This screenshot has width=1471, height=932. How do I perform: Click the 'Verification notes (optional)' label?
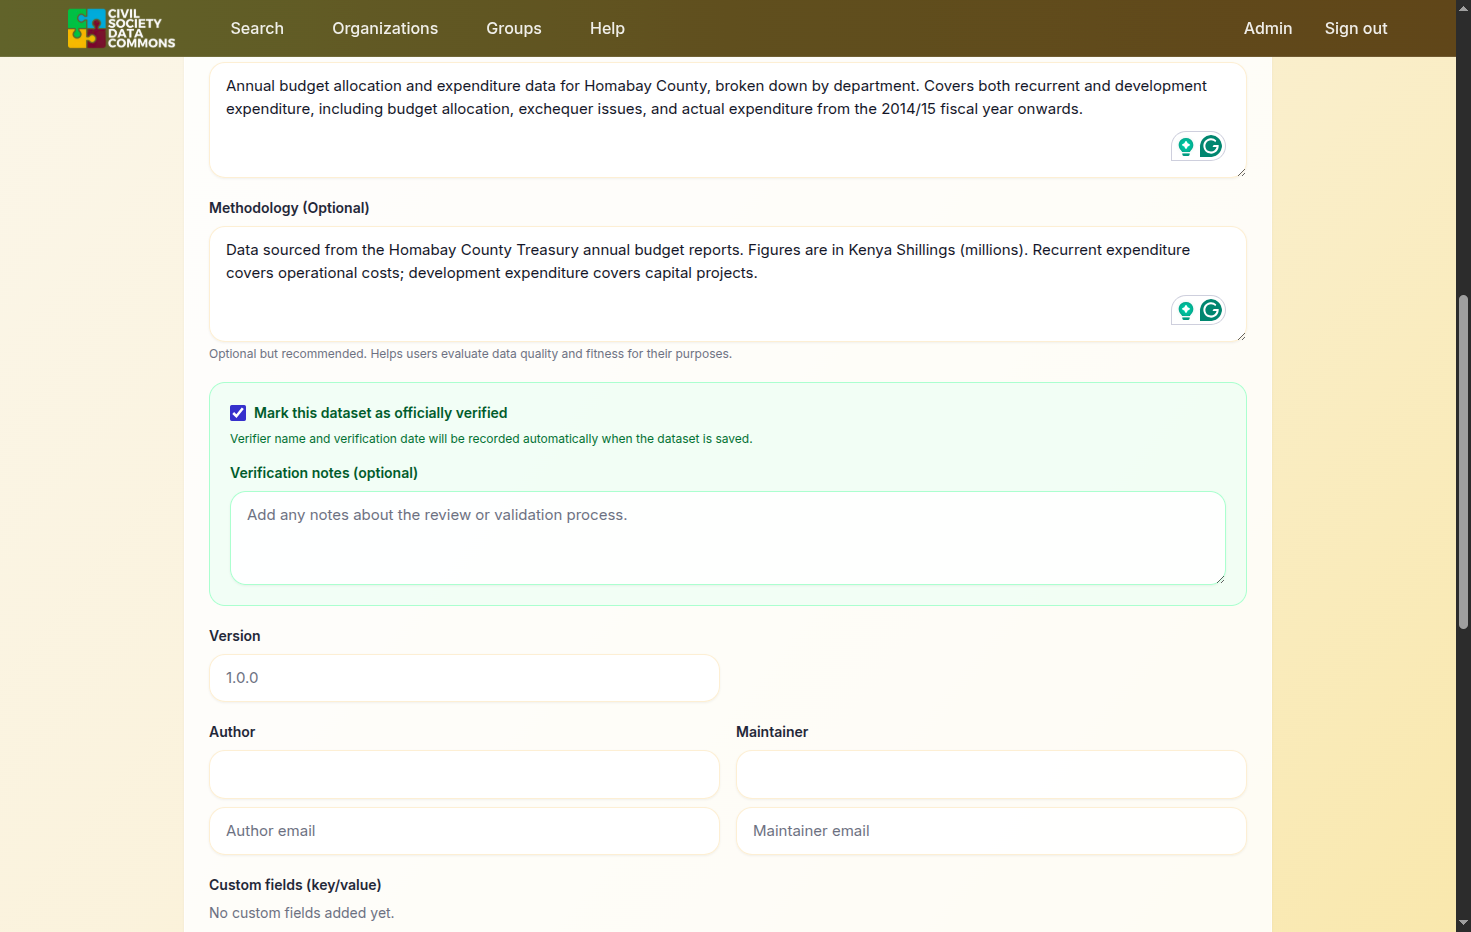[324, 473]
